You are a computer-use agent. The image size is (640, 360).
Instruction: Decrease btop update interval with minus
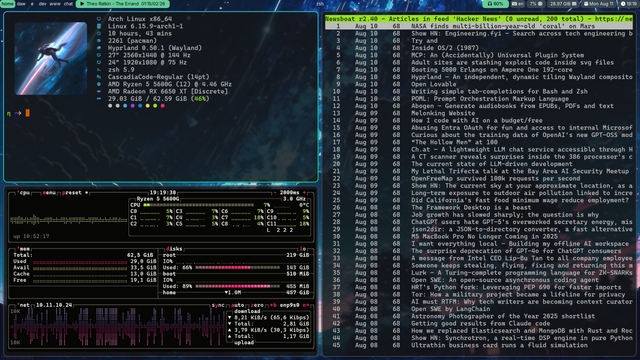tap(275, 193)
